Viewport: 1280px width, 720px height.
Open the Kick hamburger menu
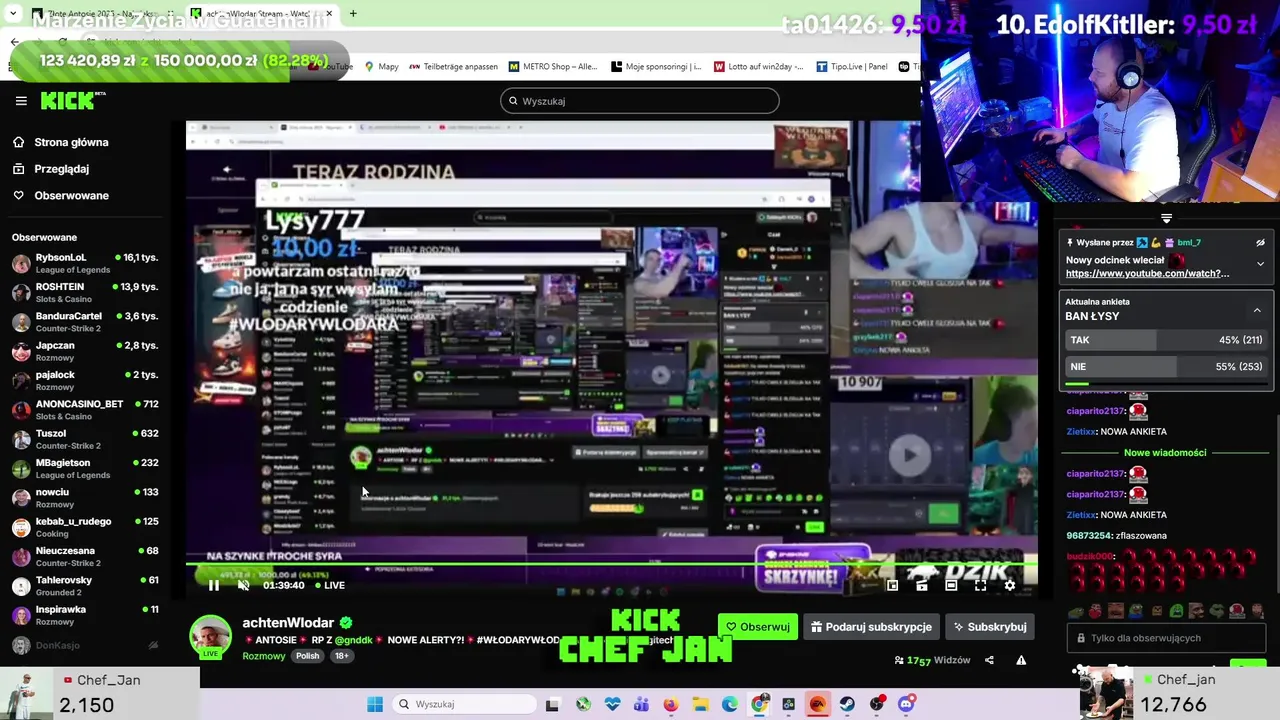point(21,101)
